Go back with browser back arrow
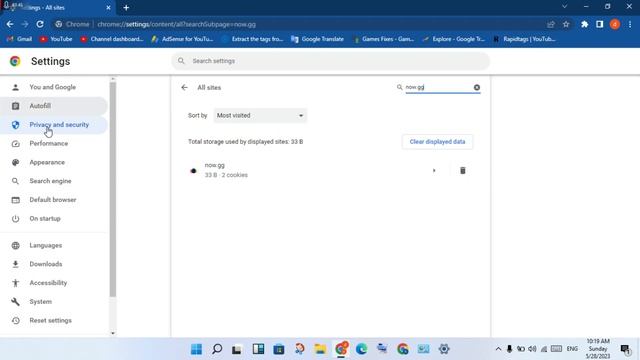This screenshot has height=360, width=640. 10,24
